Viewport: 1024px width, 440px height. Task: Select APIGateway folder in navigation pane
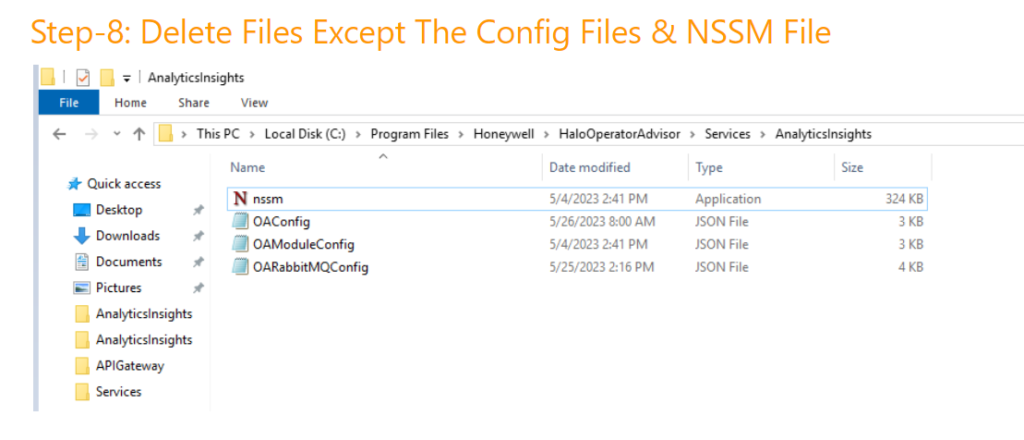tap(129, 366)
